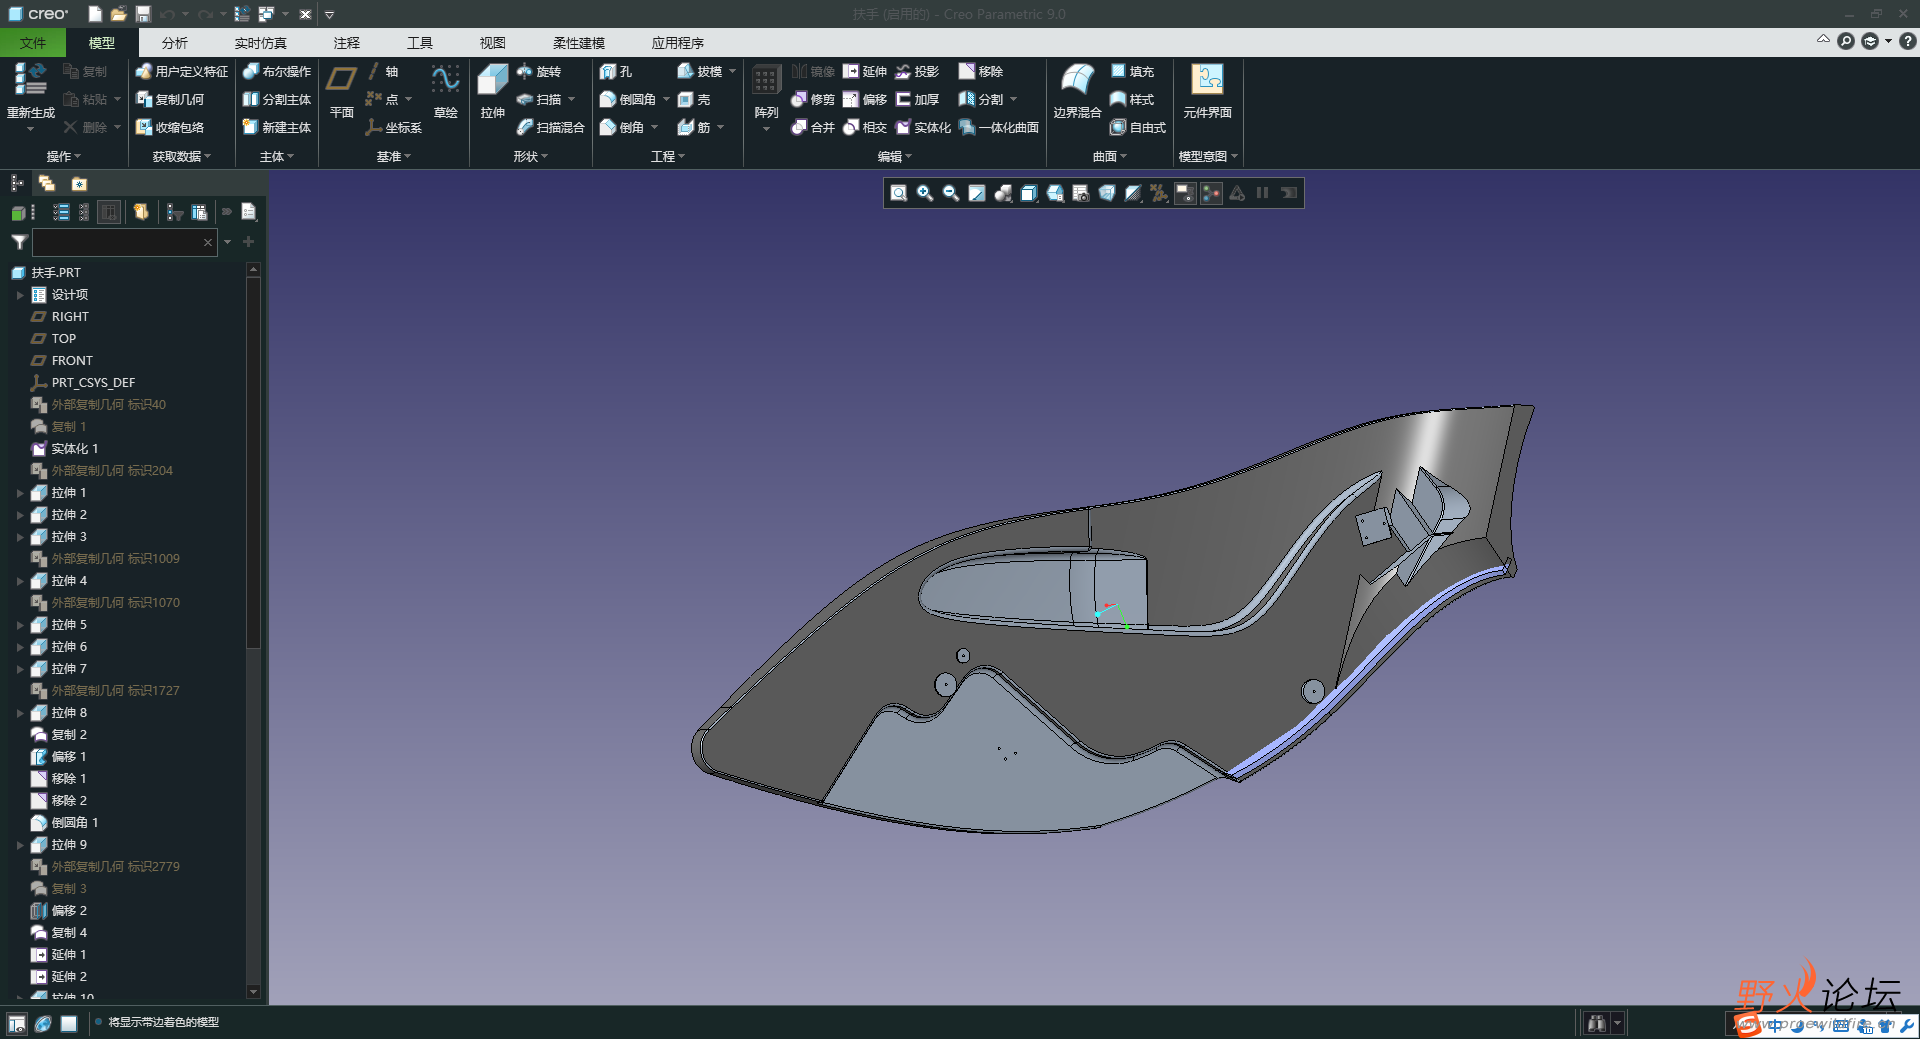
Task: Toggle the tree columns display button
Action: pos(109,212)
